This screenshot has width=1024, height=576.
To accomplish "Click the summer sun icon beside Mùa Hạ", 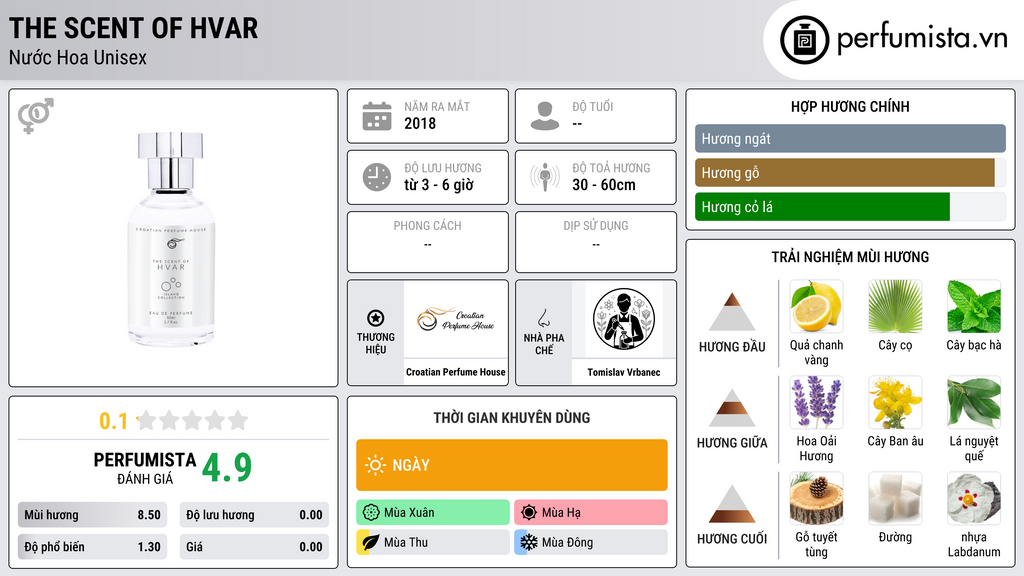I will [529, 513].
